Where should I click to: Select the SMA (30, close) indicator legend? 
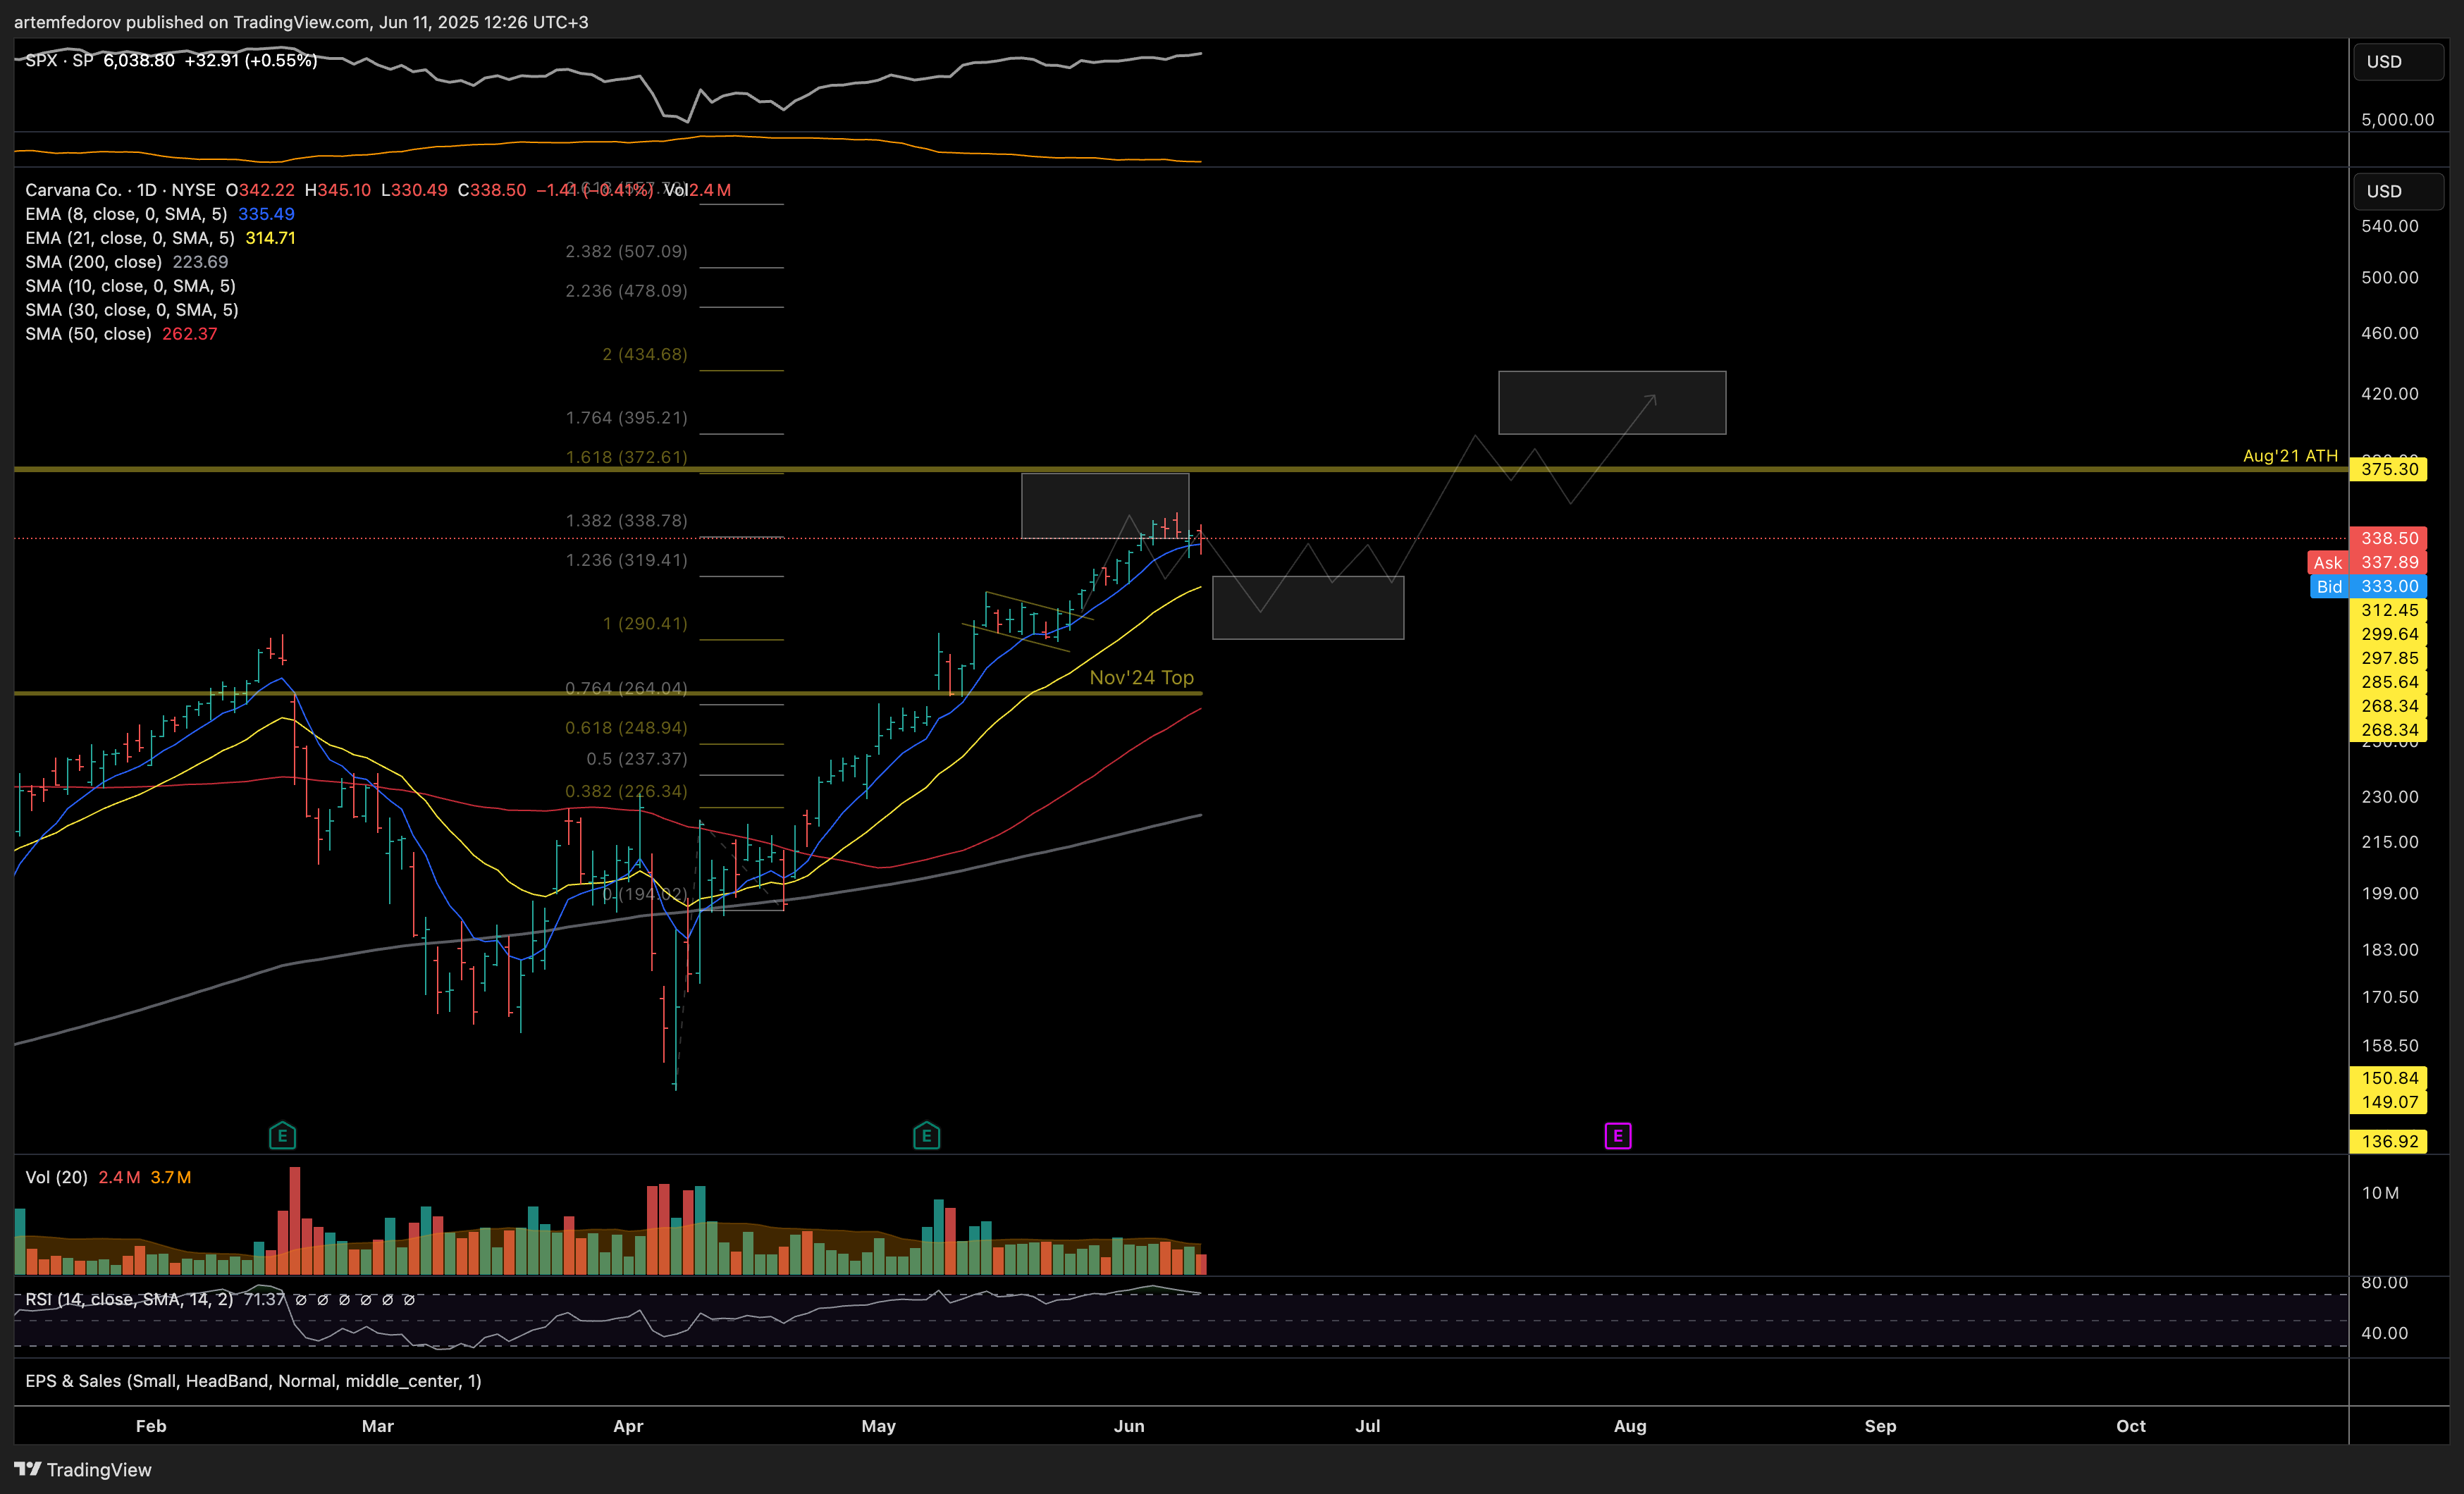132,310
